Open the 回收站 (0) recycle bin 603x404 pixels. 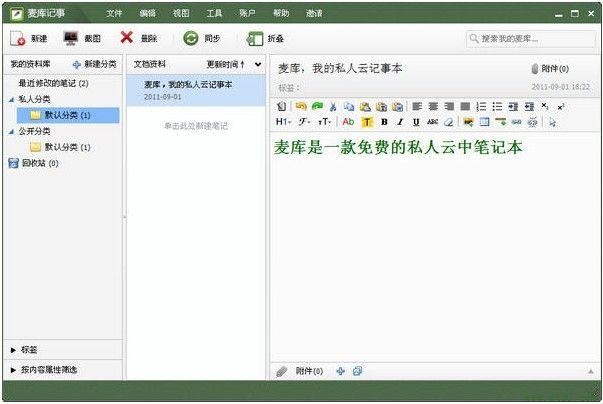33,163
